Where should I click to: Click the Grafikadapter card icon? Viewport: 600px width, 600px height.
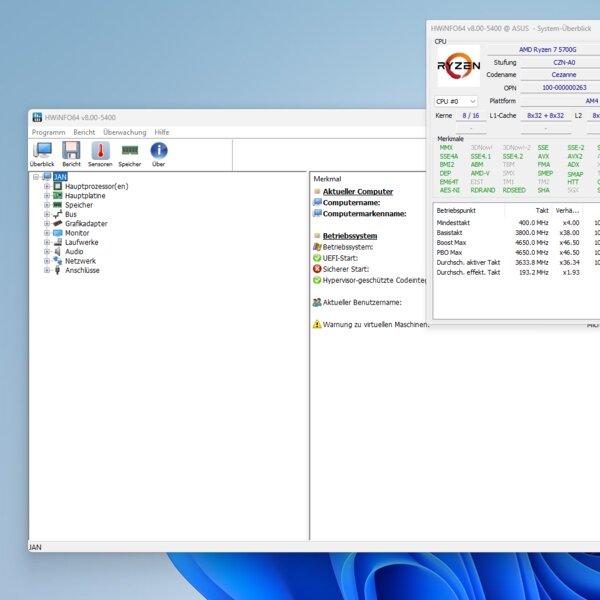click(x=57, y=223)
